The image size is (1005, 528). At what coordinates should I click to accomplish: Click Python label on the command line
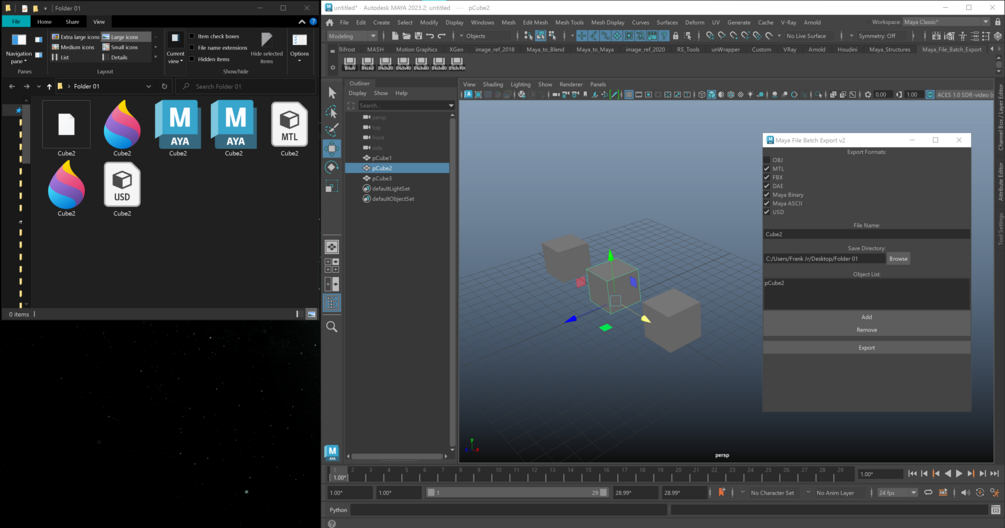click(338, 510)
